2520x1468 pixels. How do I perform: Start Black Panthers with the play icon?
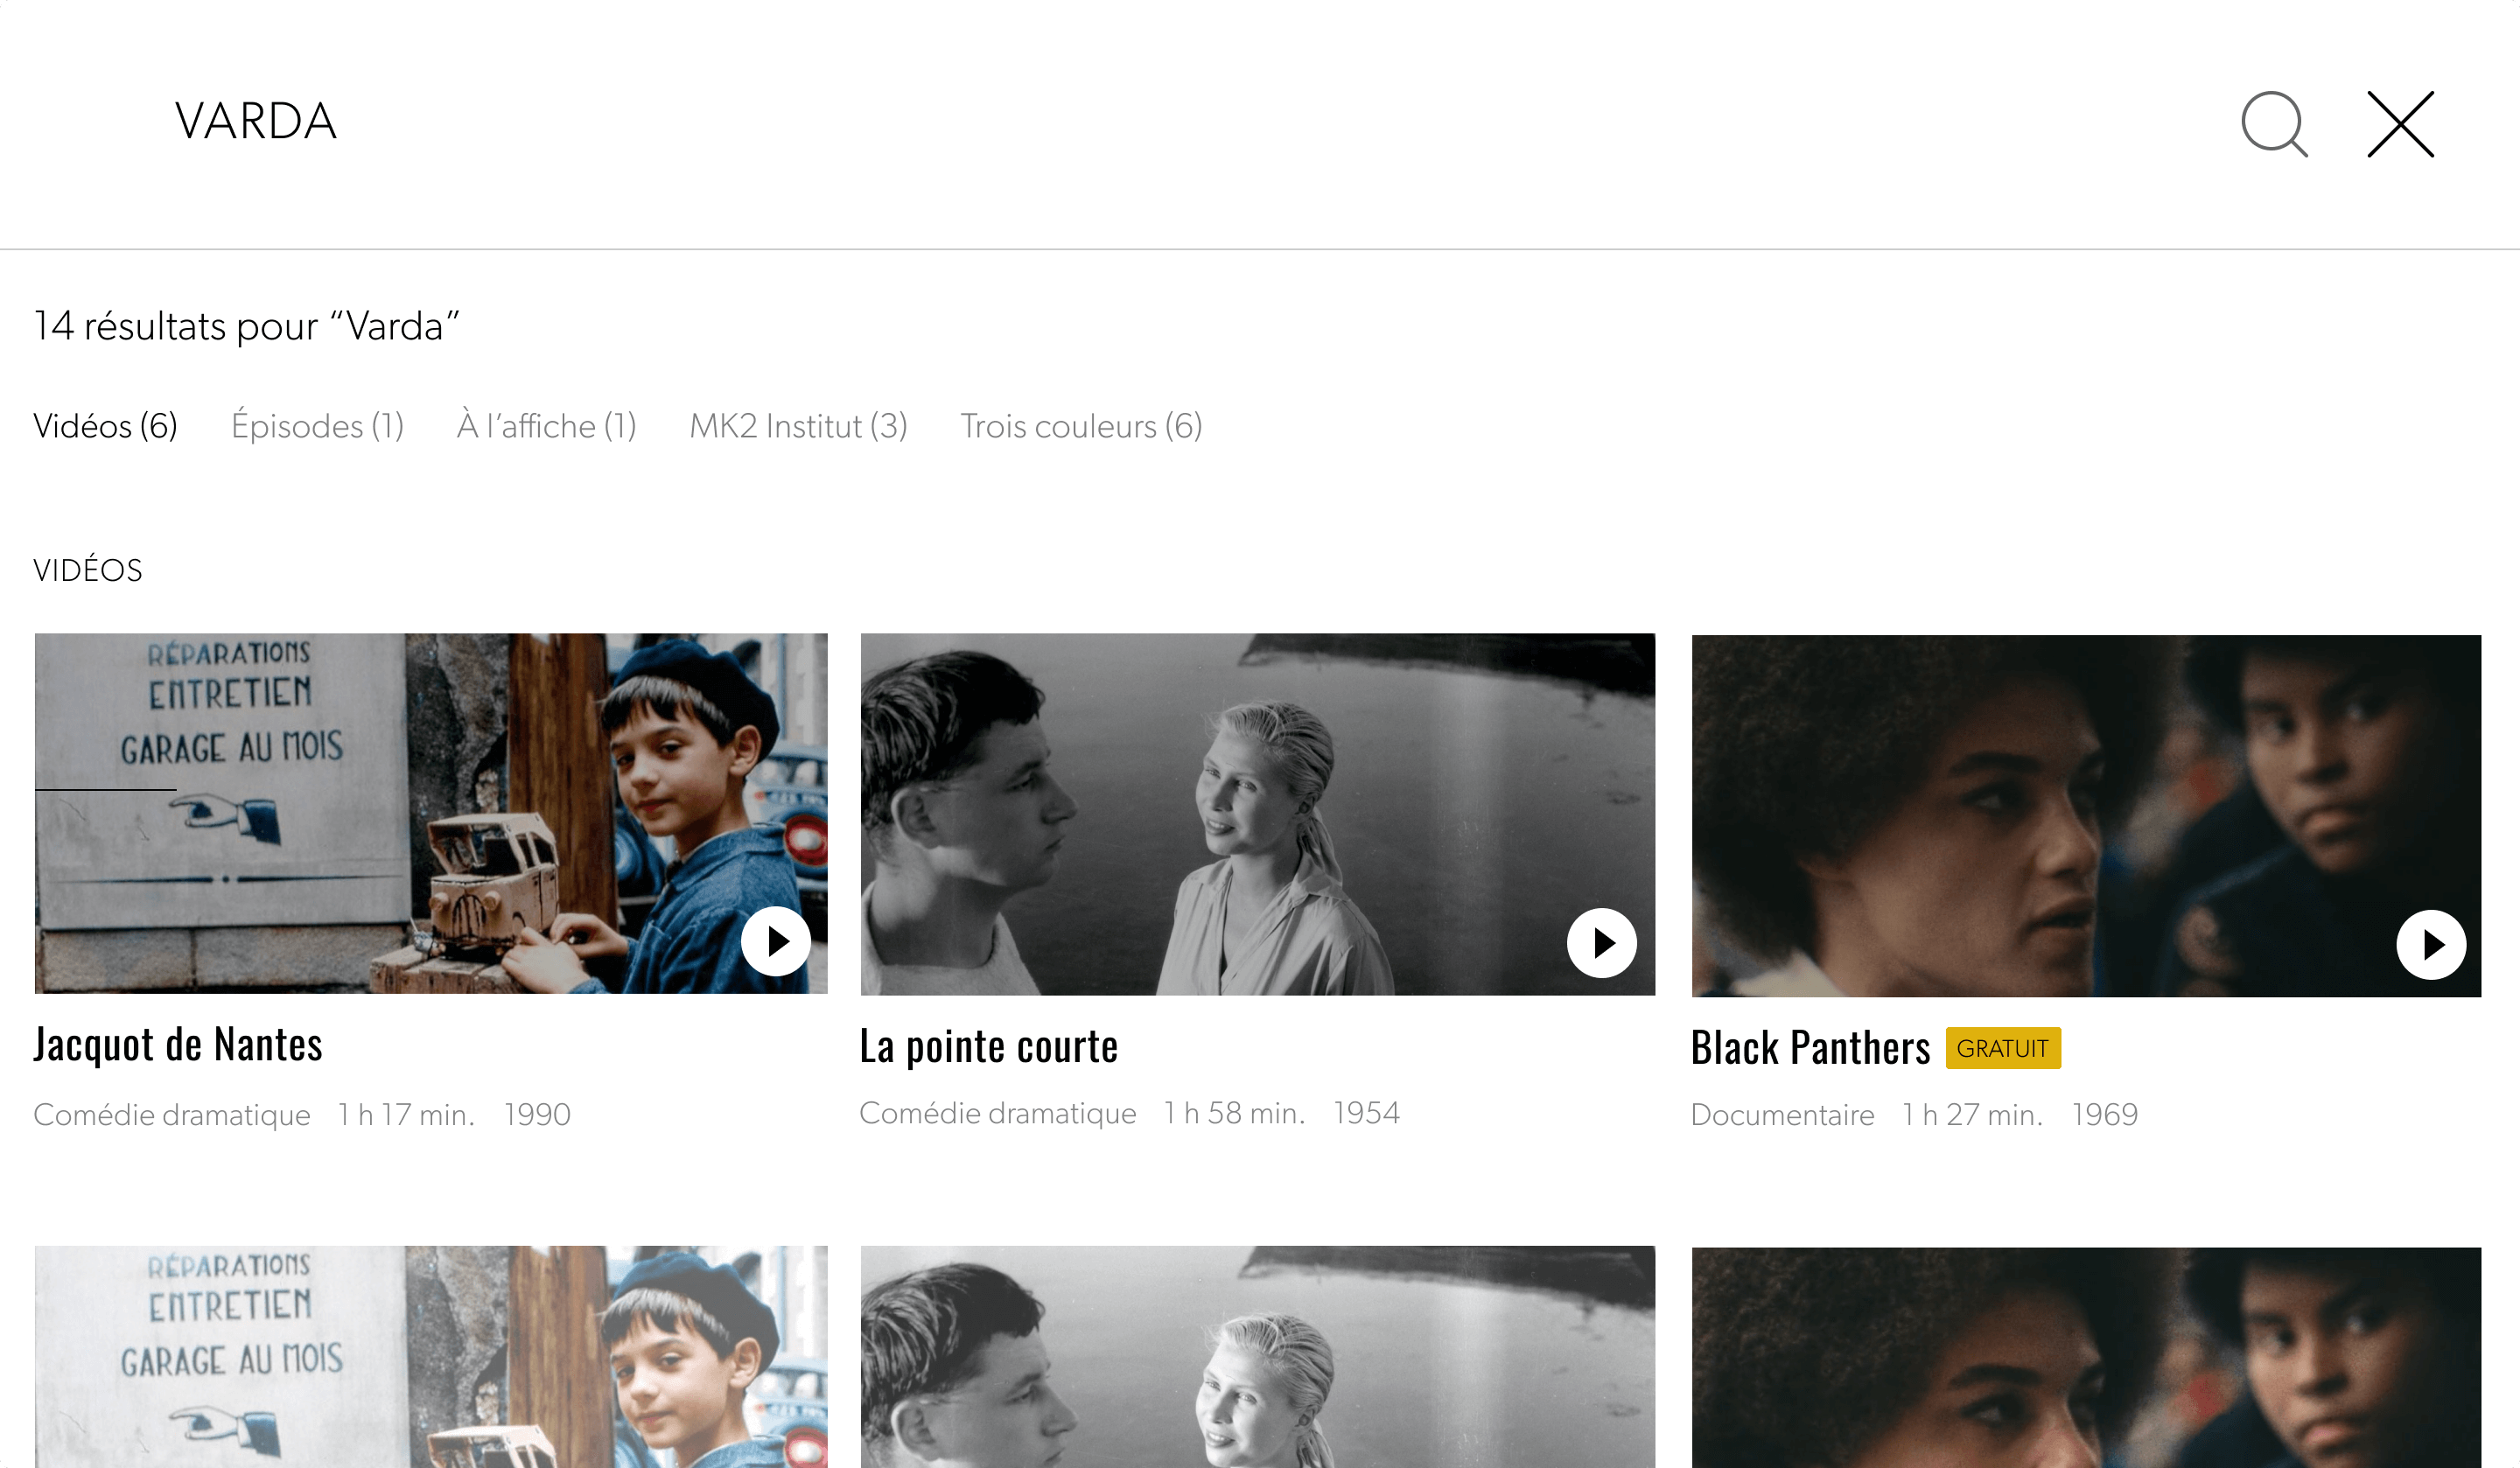(x=2430, y=944)
